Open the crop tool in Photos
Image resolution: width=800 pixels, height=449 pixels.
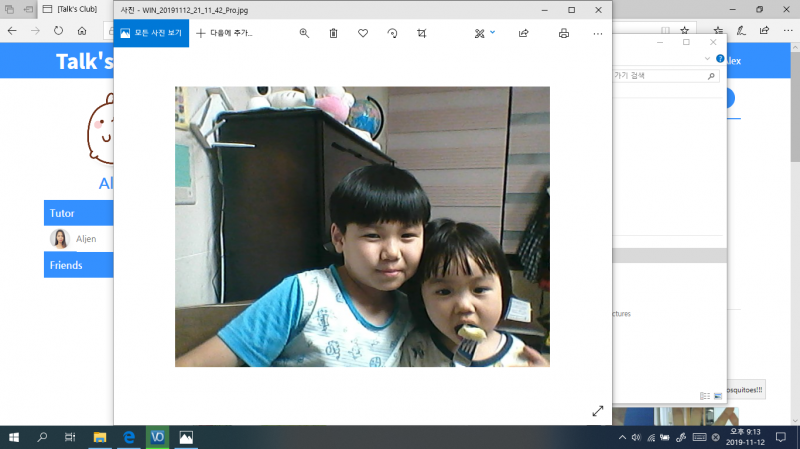(421, 33)
